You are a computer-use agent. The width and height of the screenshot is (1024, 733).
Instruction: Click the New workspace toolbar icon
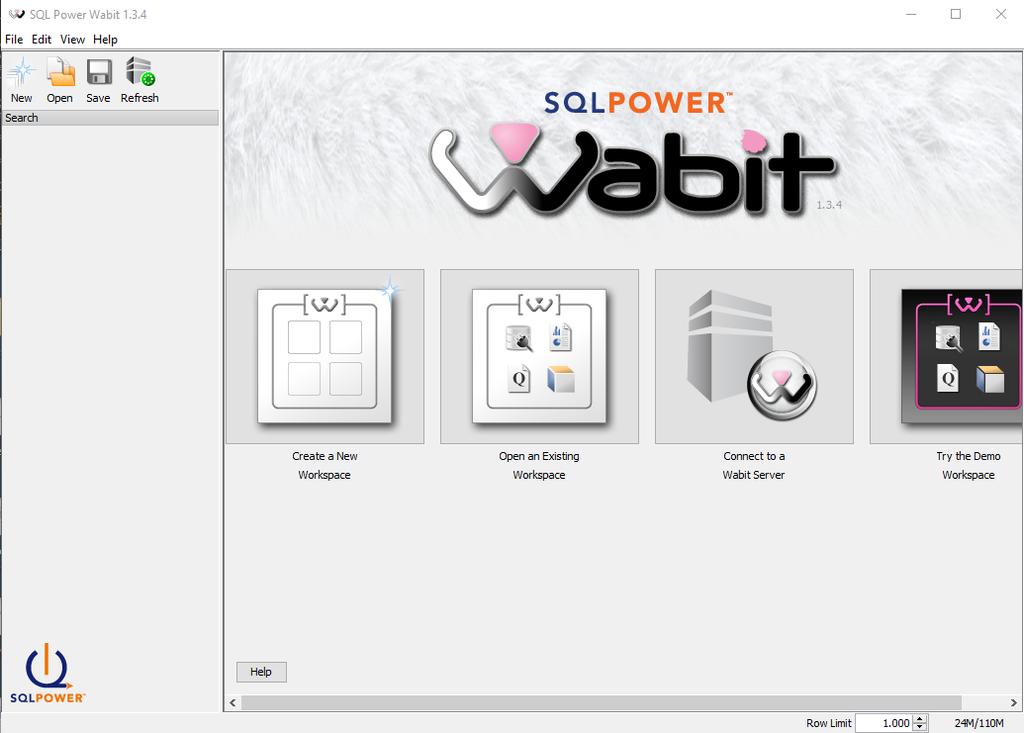click(21, 72)
